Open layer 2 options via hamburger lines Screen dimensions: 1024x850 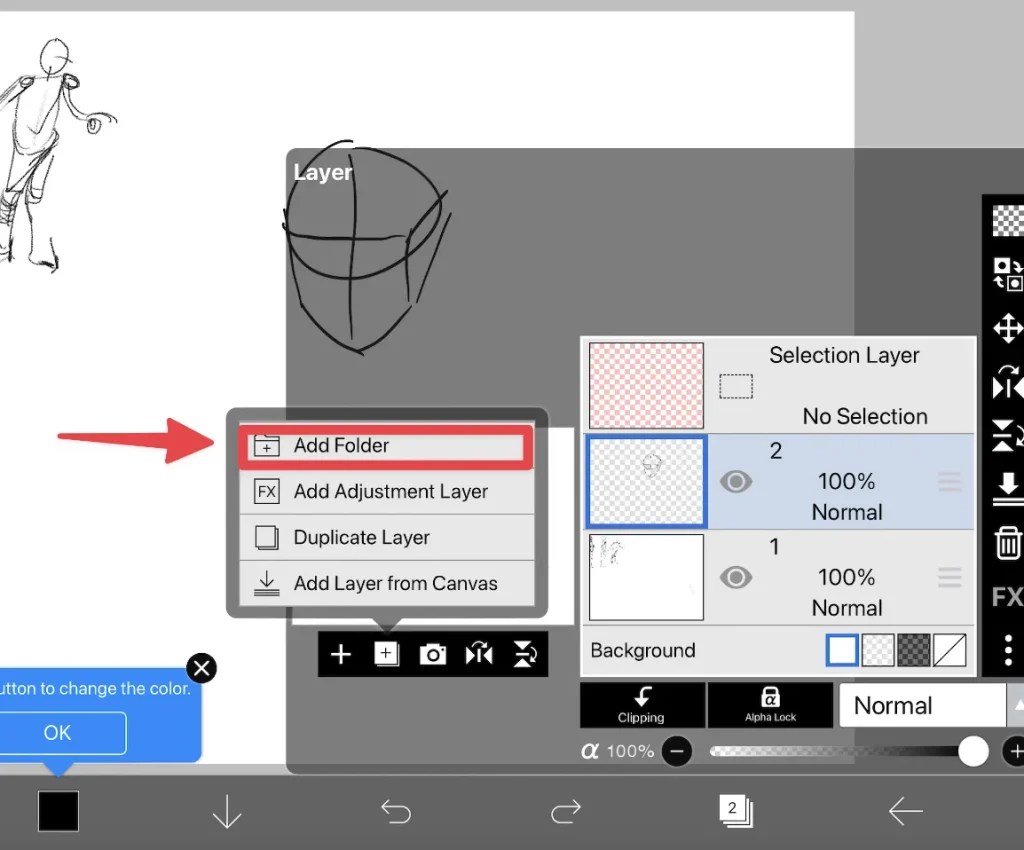click(948, 481)
